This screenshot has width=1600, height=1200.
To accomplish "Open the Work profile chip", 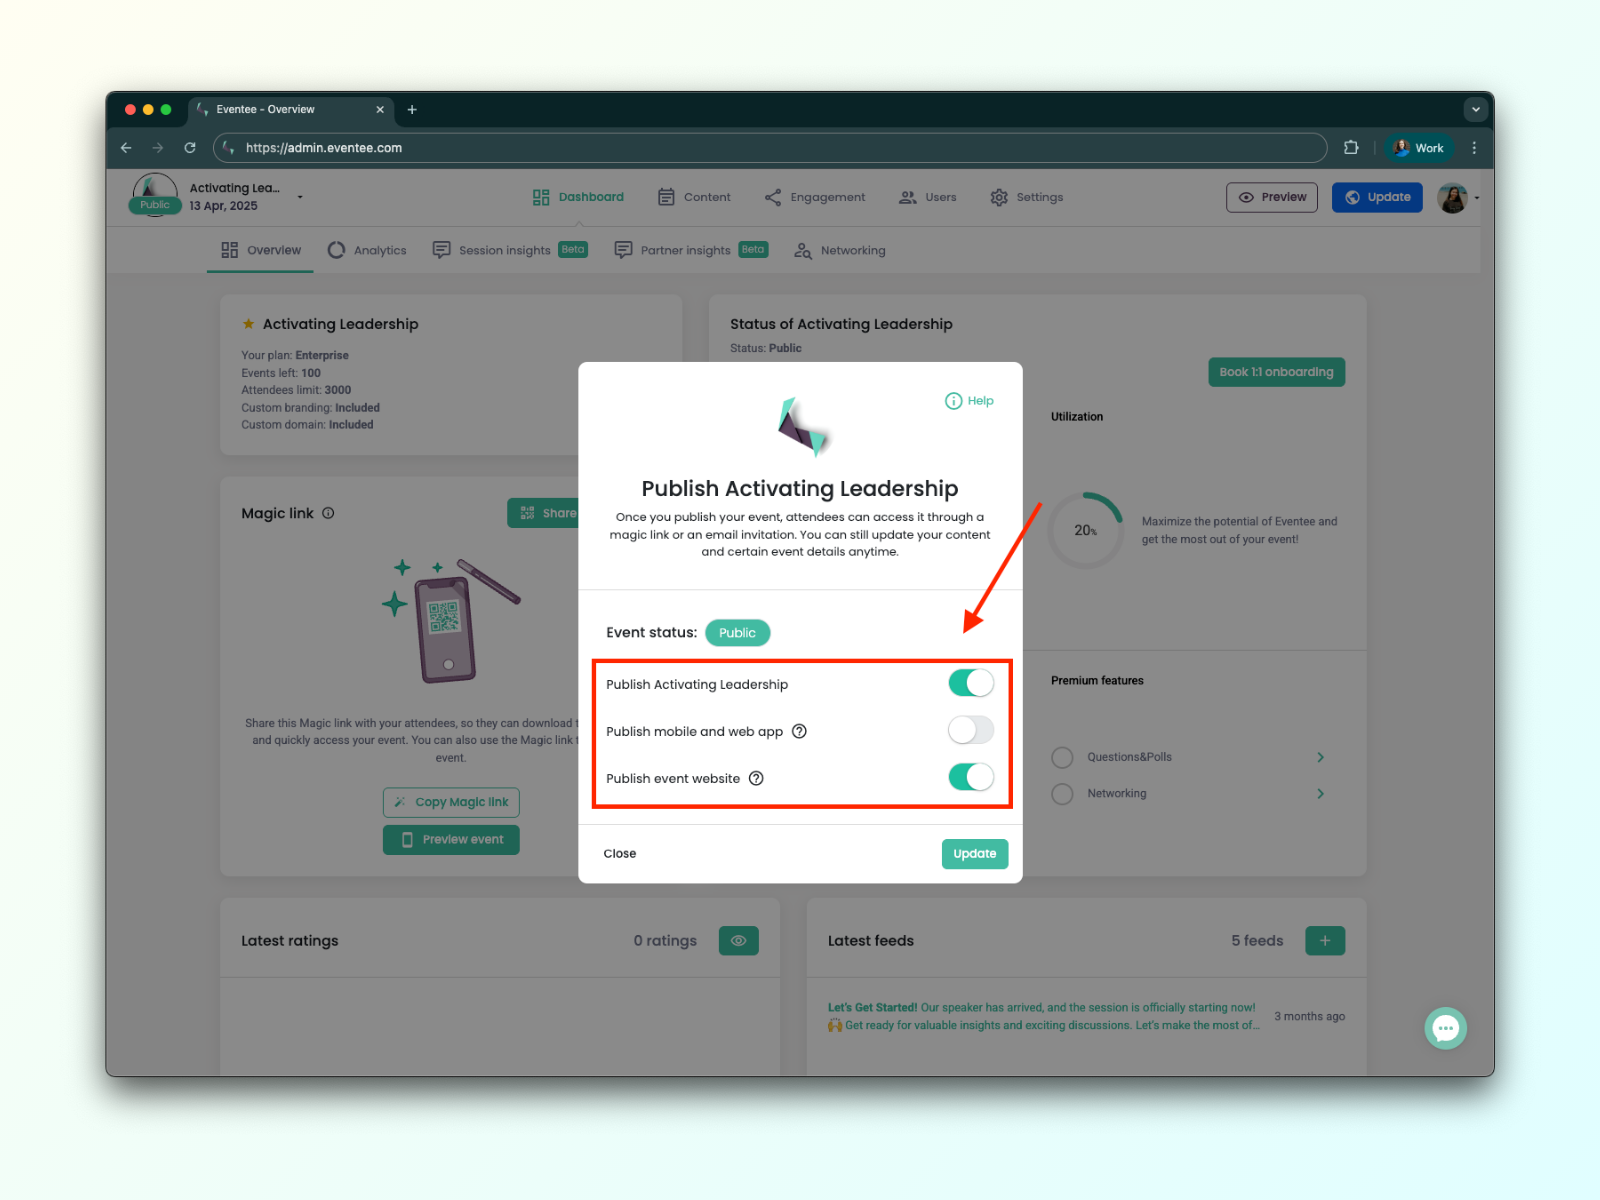I will [1418, 148].
